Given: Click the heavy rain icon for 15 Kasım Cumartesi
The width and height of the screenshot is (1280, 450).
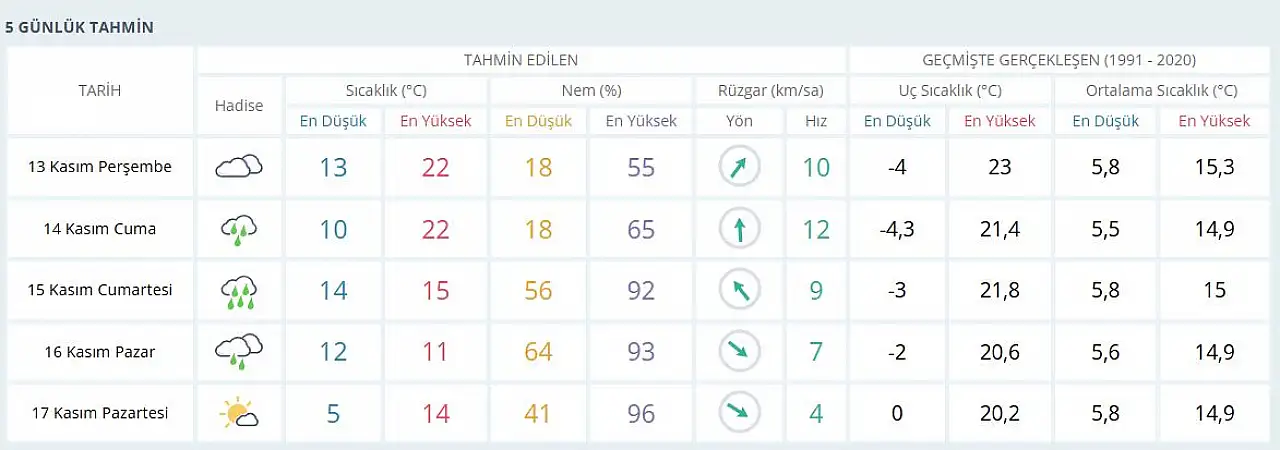Looking at the screenshot, I should coord(239,291).
